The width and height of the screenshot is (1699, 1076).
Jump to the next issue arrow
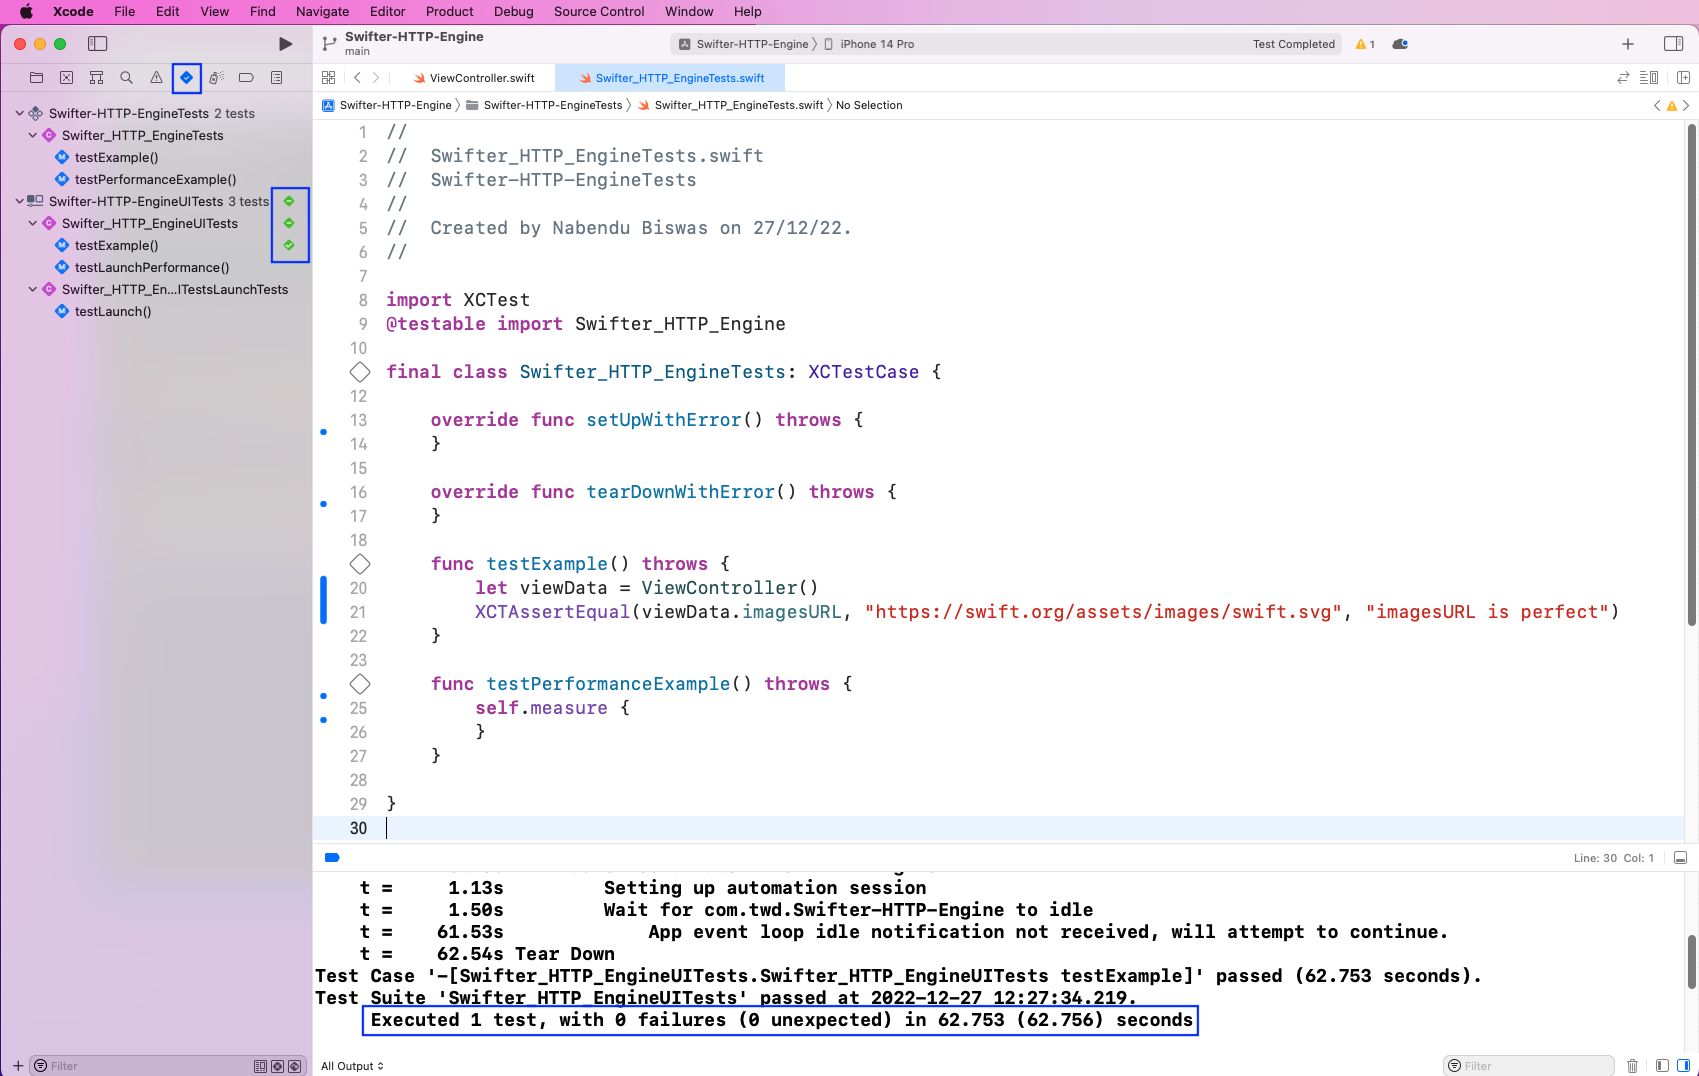(x=1686, y=105)
